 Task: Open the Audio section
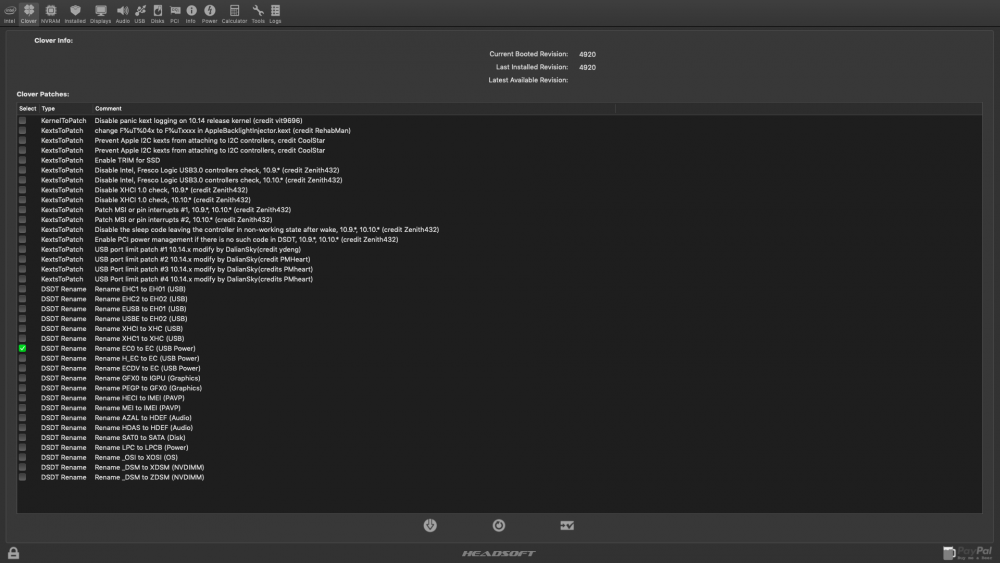coord(122,13)
